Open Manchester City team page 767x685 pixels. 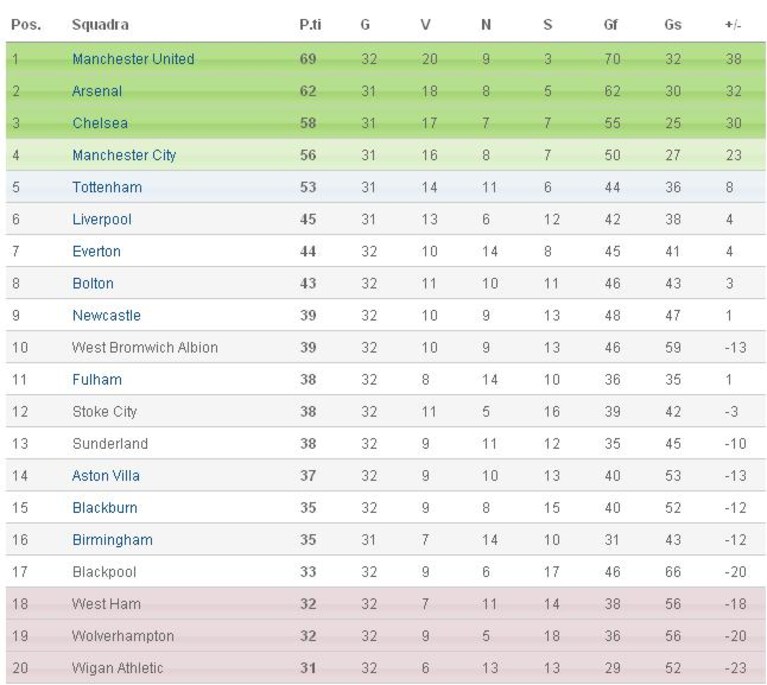(124, 155)
